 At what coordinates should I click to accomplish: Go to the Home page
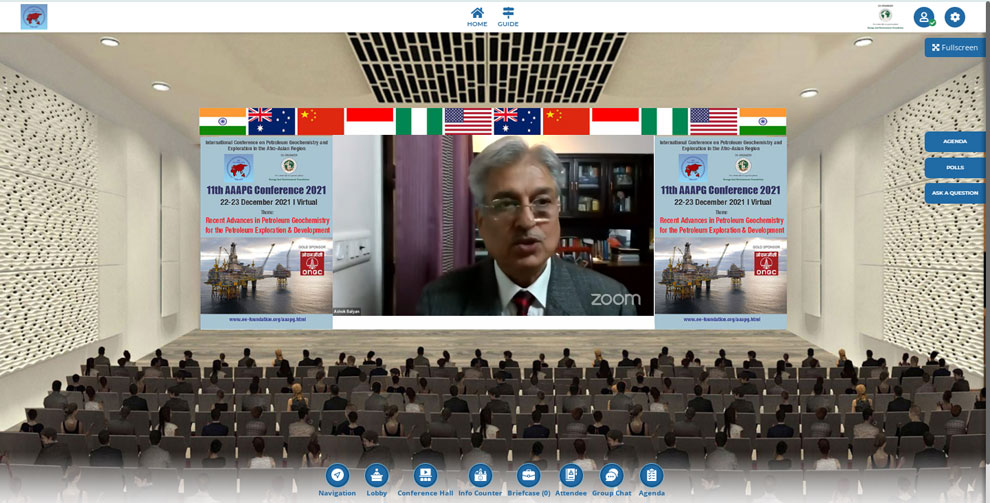click(x=477, y=16)
